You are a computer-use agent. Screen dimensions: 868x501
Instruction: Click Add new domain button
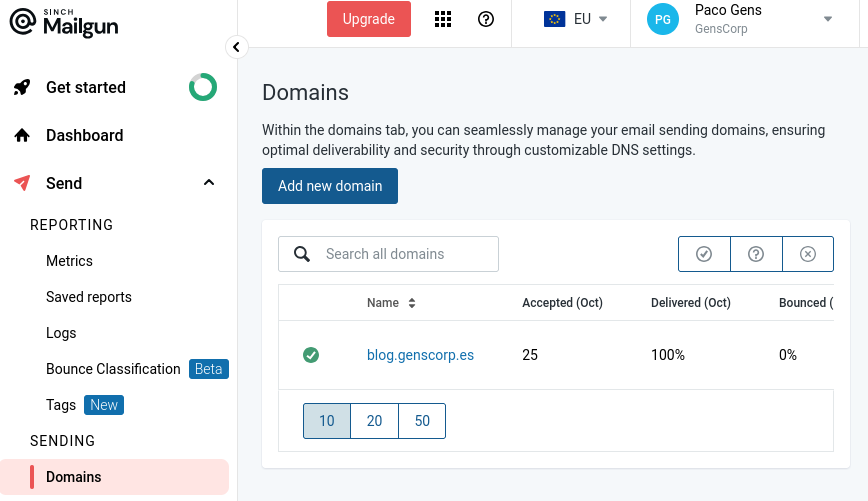pyautogui.click(x=330, y=186)
